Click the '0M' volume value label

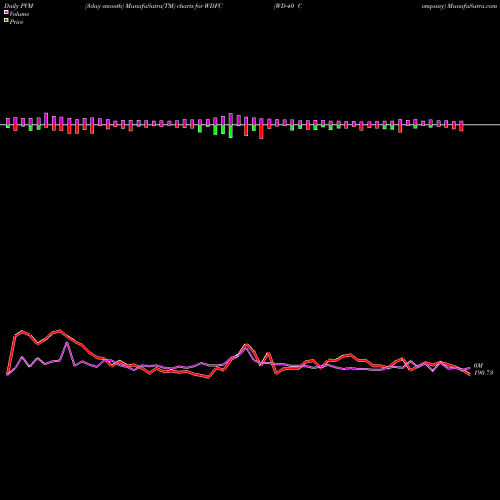478,366
